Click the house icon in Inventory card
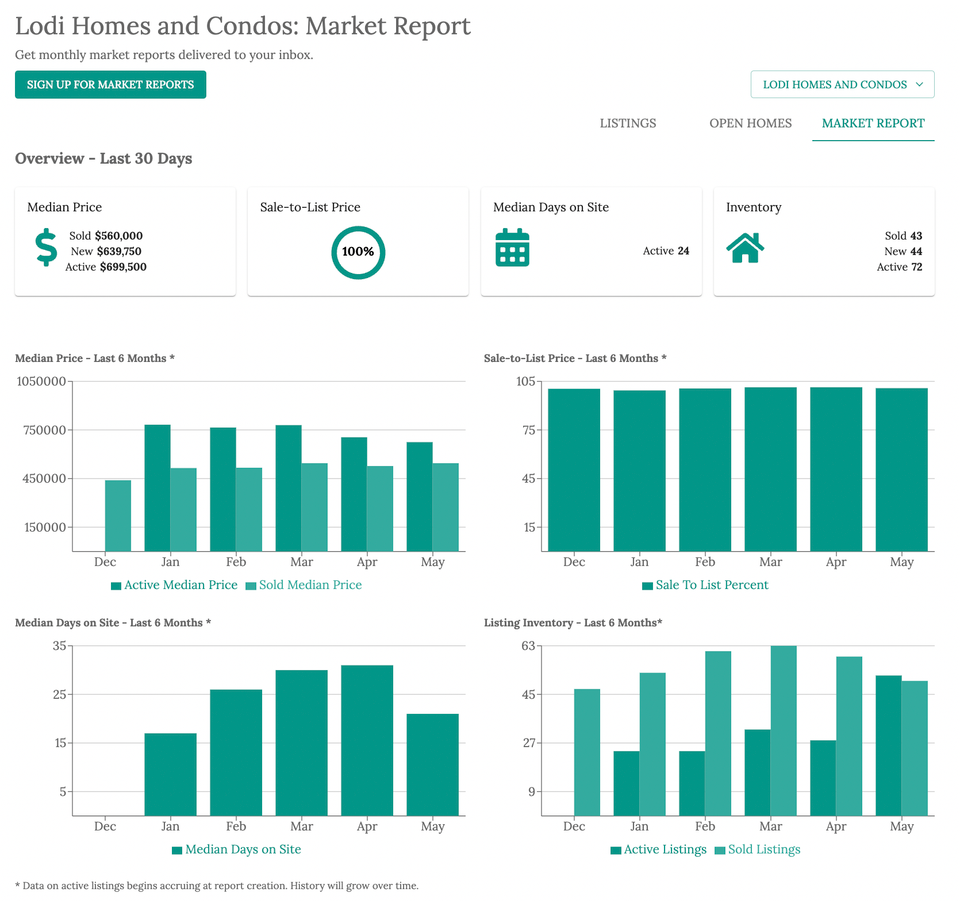This screenshot has height=901, width=960. 745,247
